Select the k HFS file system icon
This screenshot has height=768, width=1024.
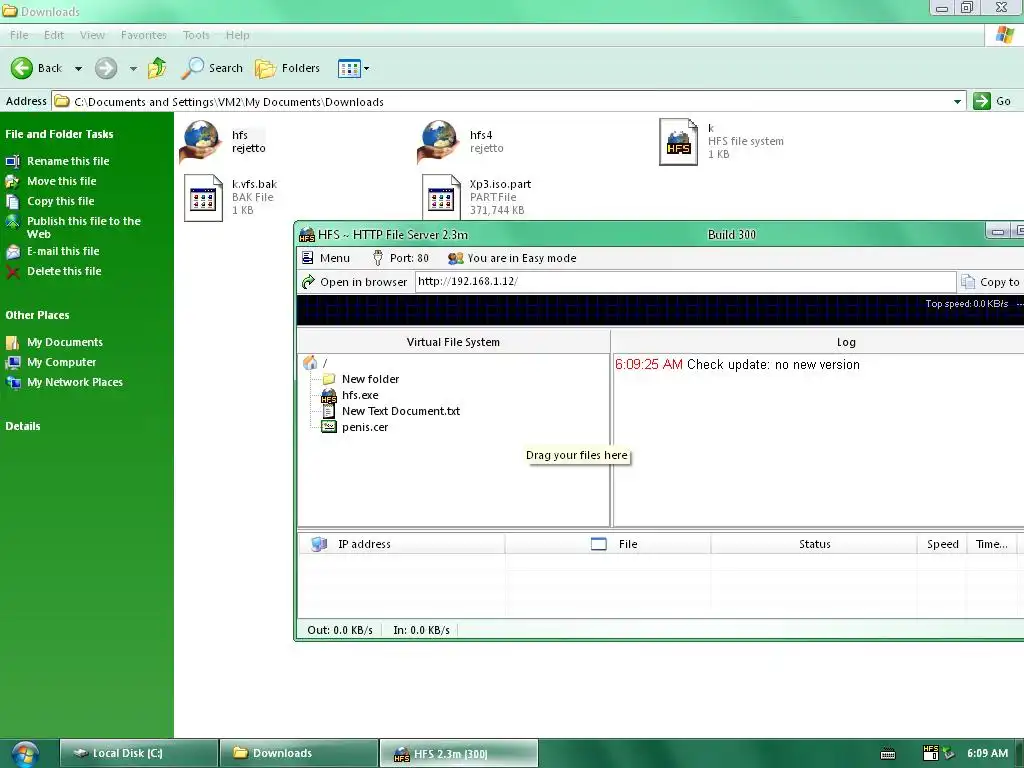pyautogui.click(x=679, y=142)
